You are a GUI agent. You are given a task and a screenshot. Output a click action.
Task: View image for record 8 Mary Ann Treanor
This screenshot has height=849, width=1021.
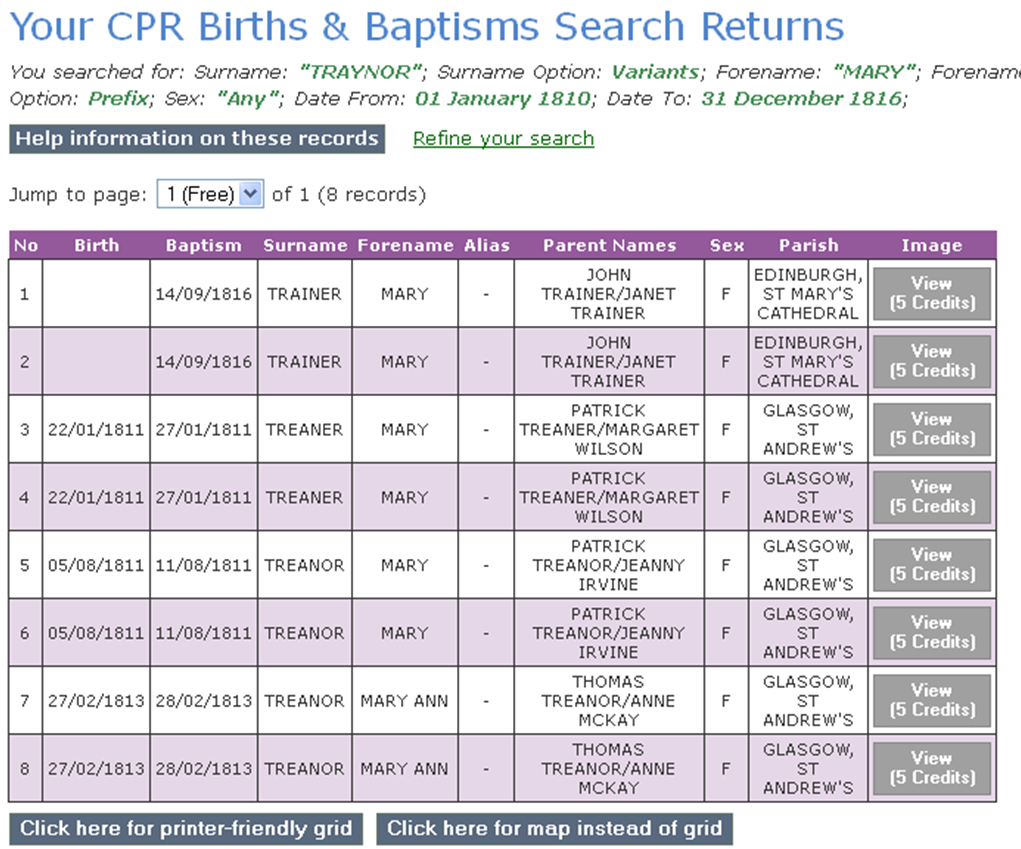click(932, 768)
